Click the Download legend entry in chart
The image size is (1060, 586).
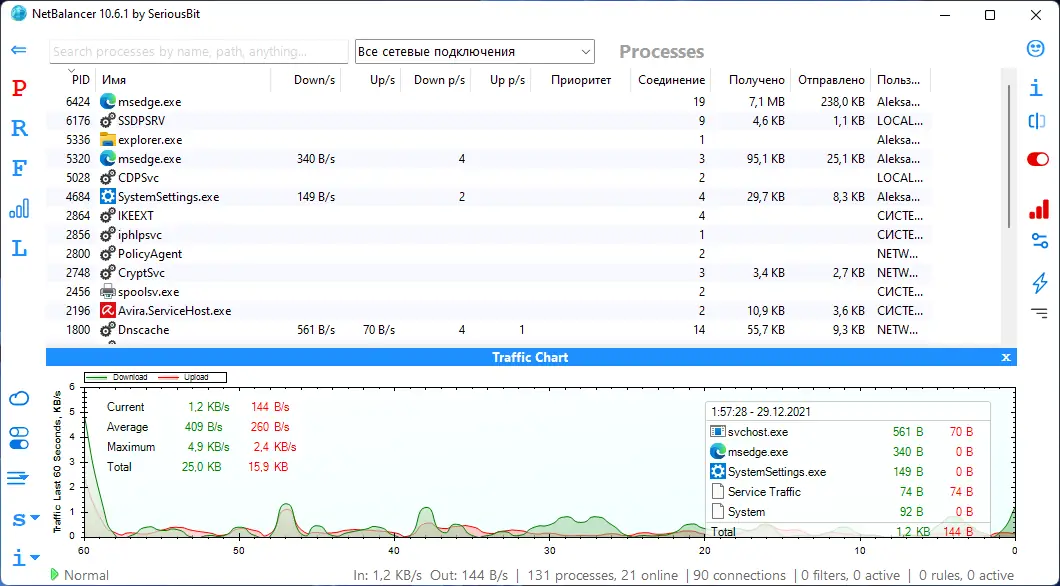[118, 377]
